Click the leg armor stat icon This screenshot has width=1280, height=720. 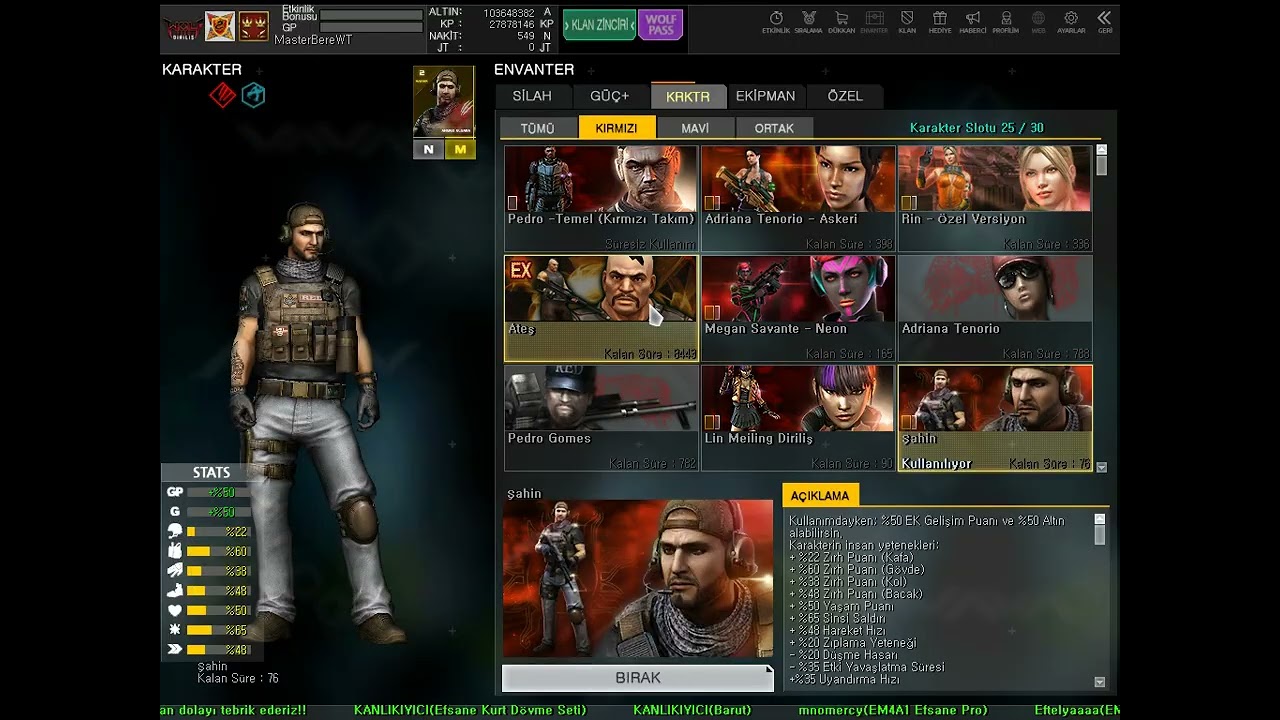[175, 590]
